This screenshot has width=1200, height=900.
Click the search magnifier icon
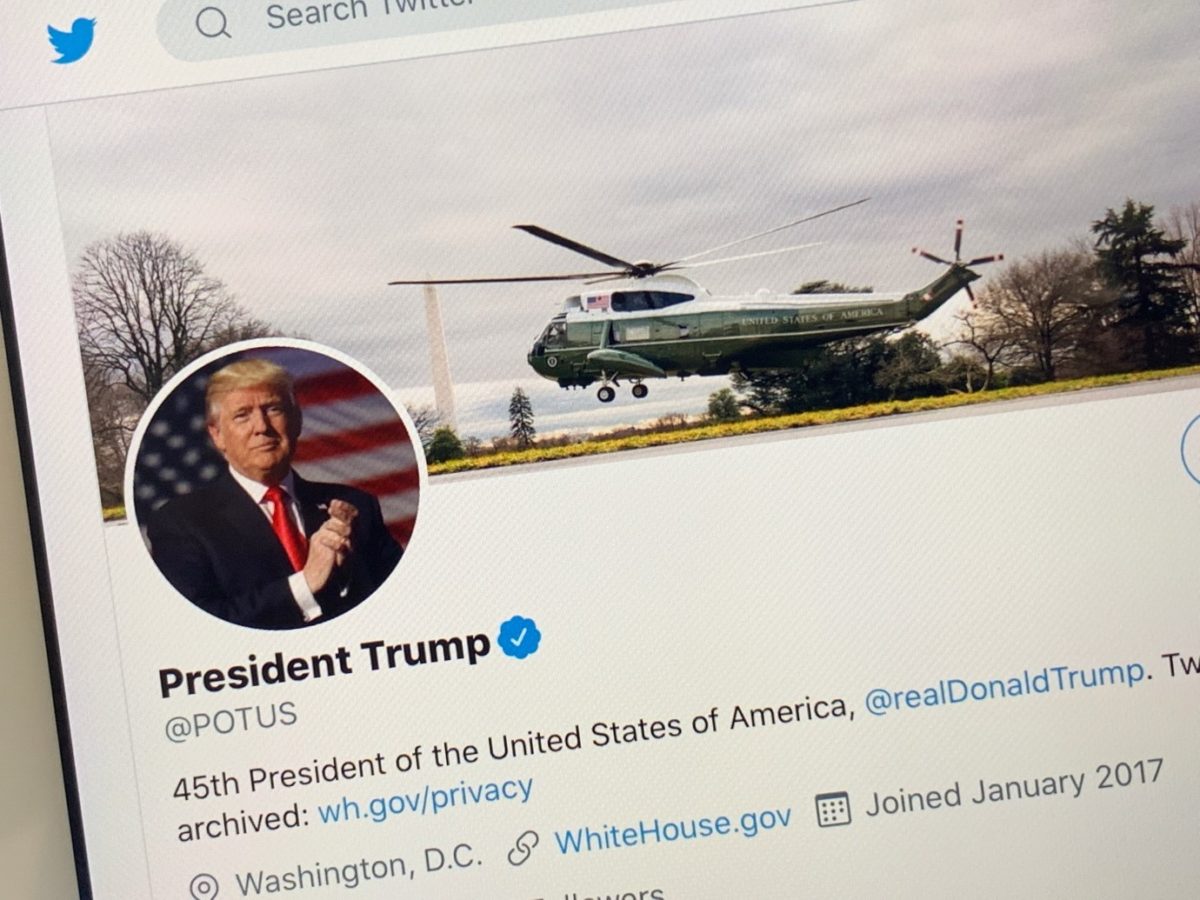click(x=212, y=23)
